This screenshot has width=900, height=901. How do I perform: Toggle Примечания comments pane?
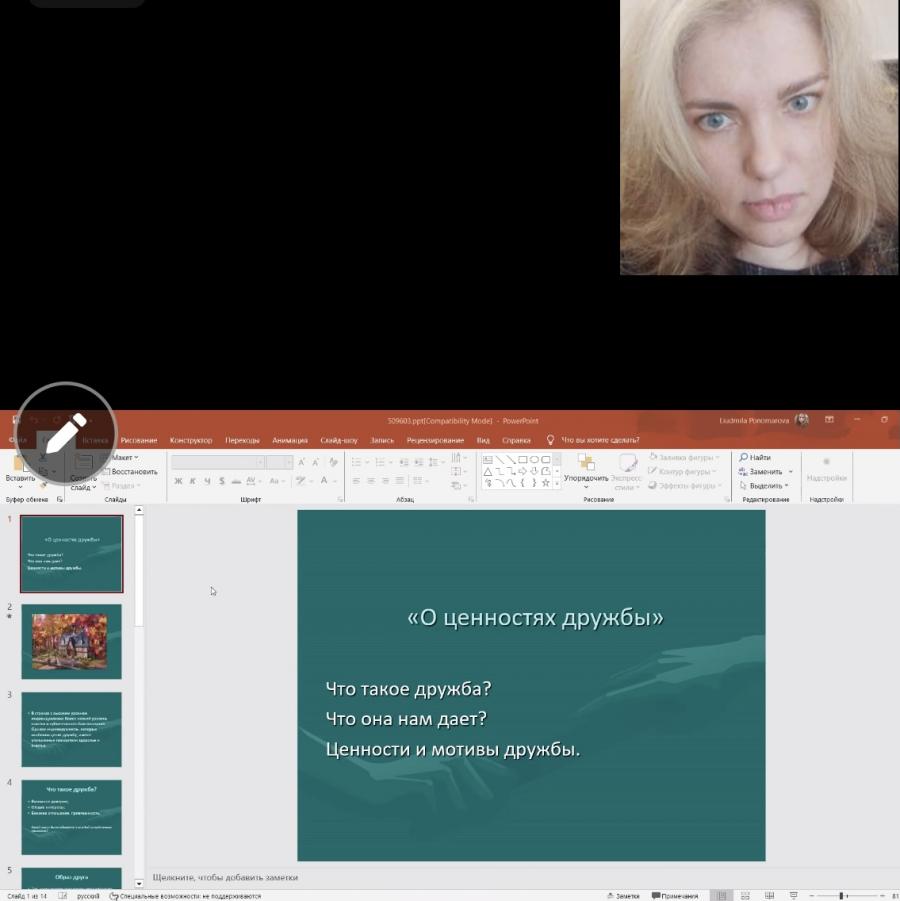coord(675,896)
